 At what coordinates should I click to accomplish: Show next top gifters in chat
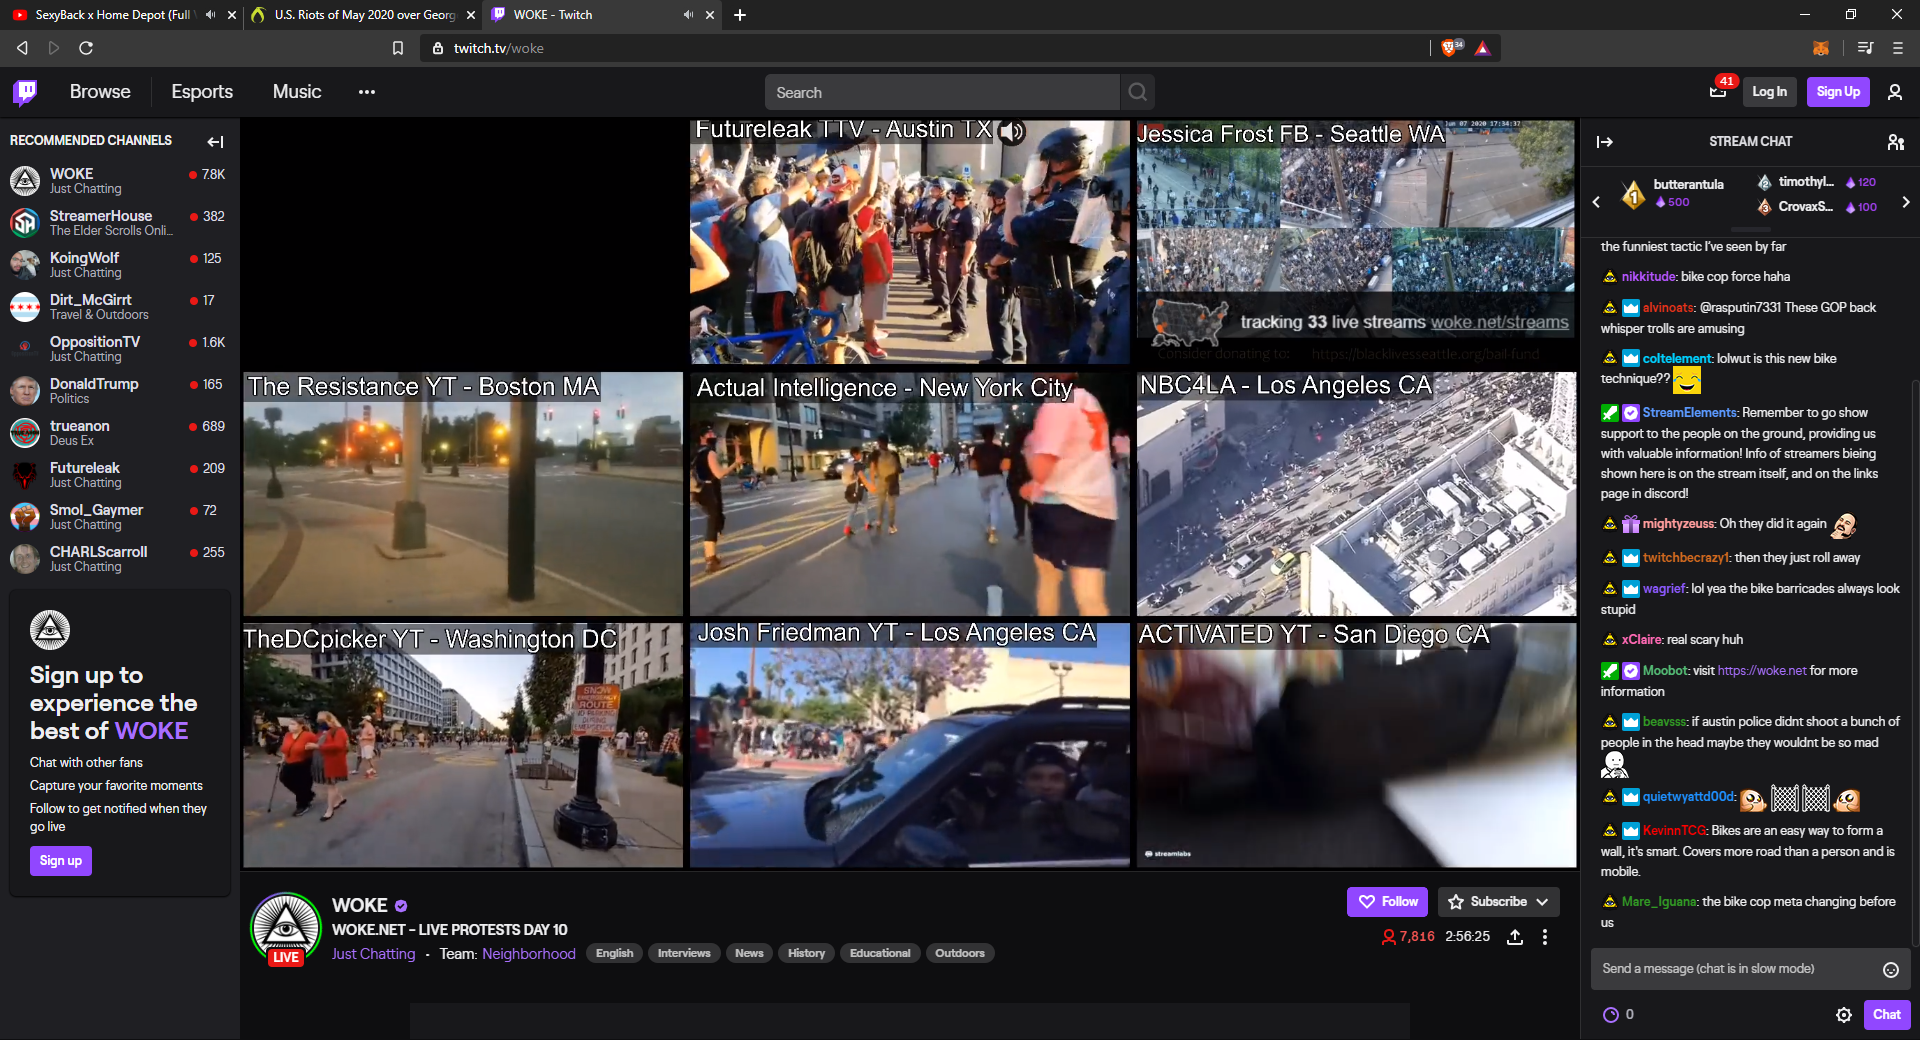click(1906, 202)
